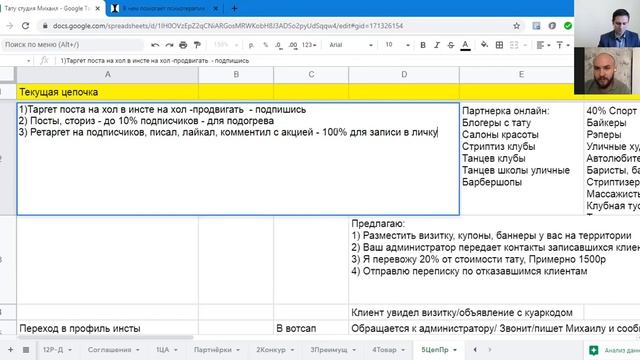Open font size 10 dropdown
Screen dimensions: 640x360
pos(397,45)
